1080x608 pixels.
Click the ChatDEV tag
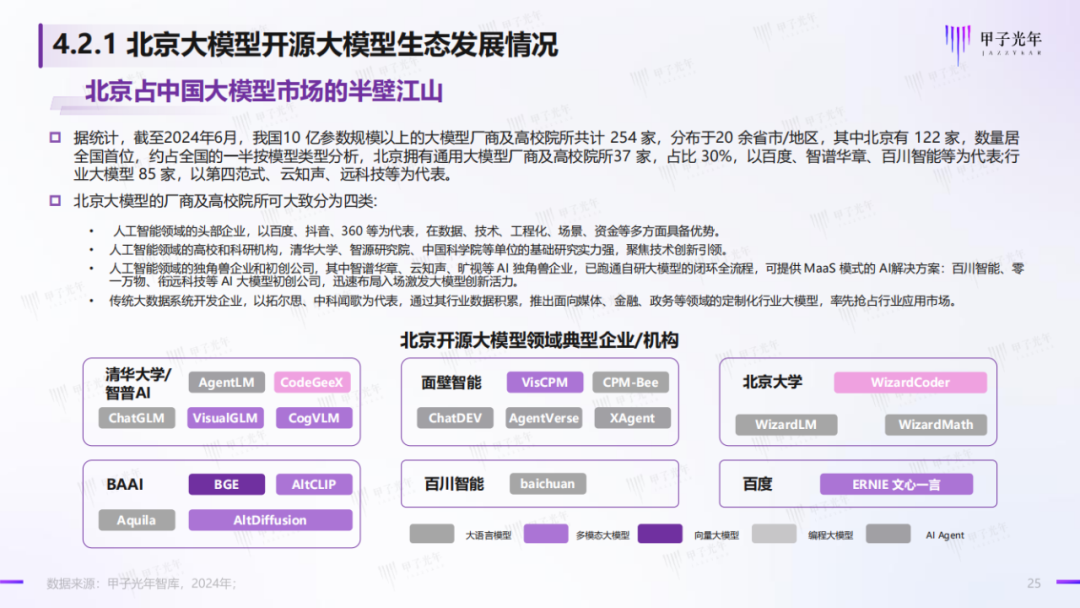click(455, 418)
